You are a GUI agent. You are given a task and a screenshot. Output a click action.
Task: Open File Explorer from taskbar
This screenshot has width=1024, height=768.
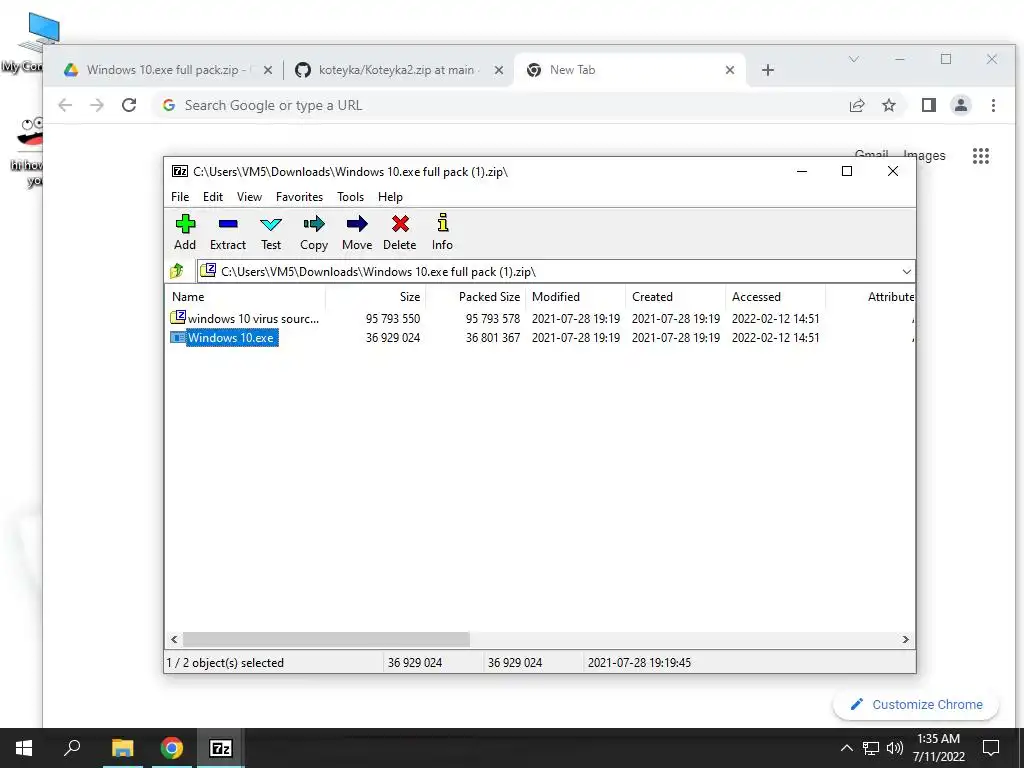122,748
